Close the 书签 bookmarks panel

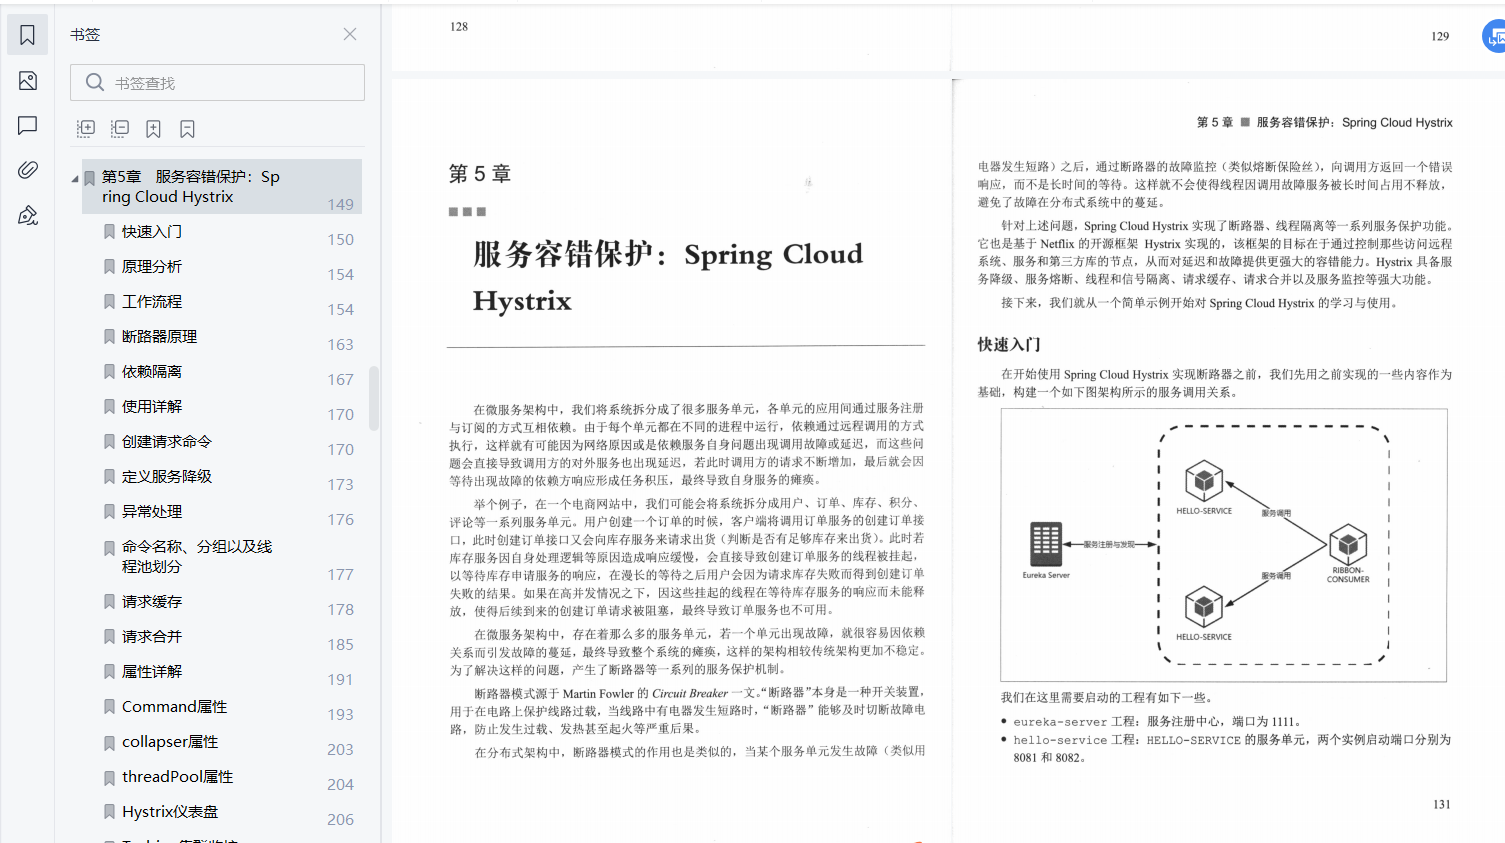(350, 34)
